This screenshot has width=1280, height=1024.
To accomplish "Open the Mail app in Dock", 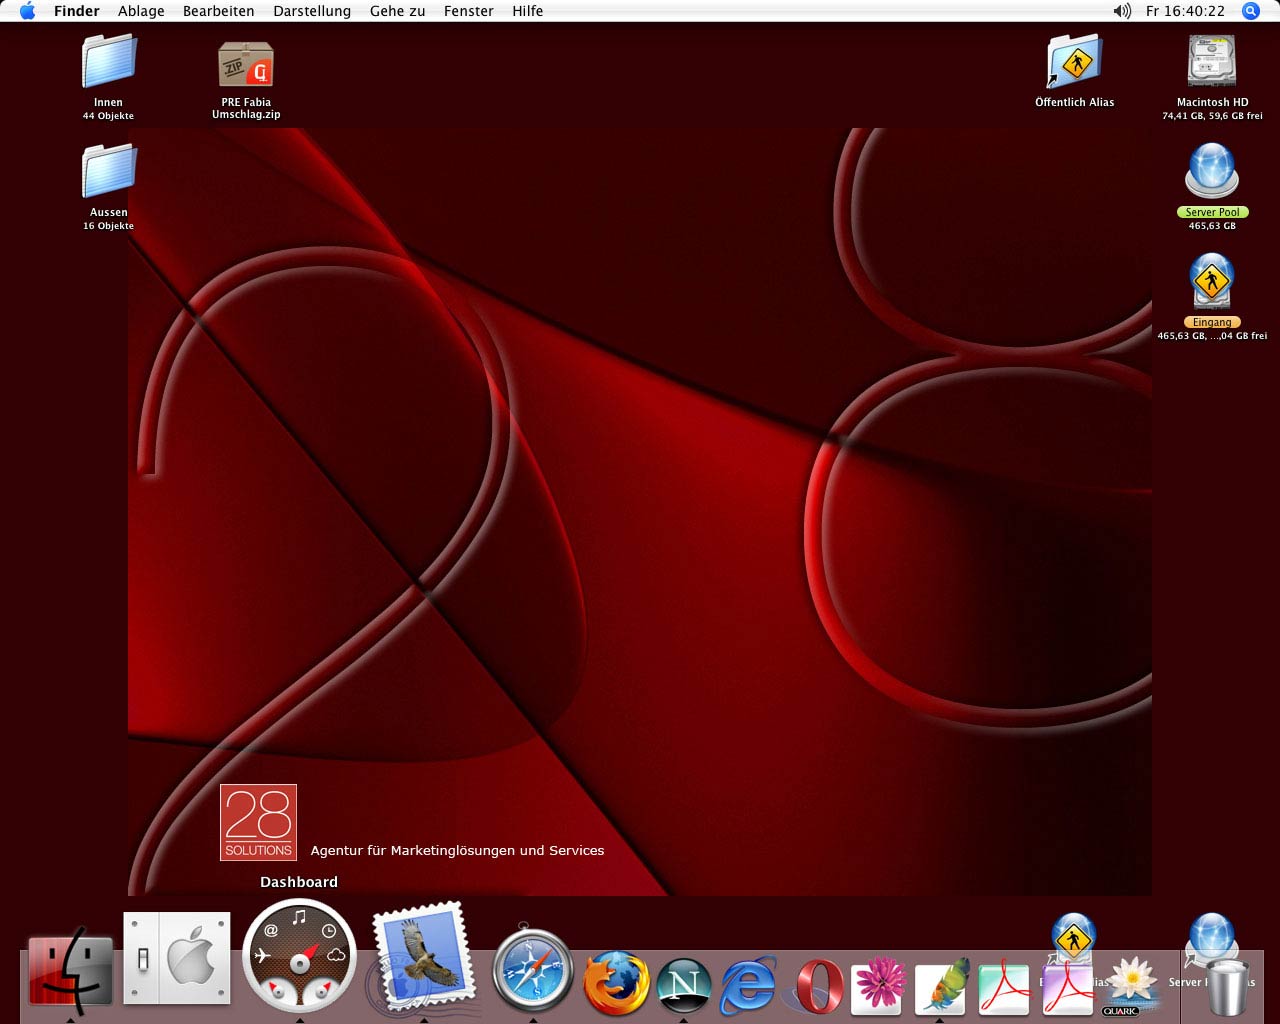I will tap(421, 958).
